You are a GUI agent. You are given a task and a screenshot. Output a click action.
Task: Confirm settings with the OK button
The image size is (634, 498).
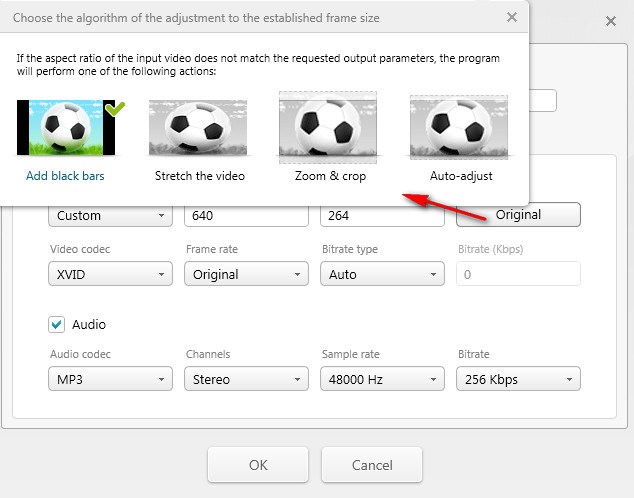pos(258,465)
